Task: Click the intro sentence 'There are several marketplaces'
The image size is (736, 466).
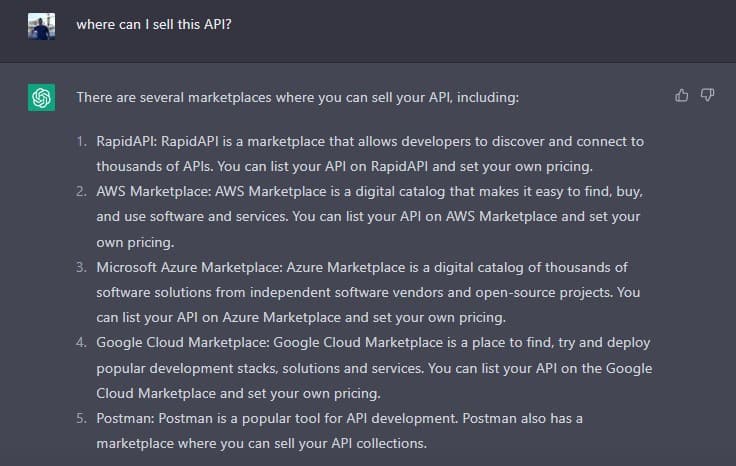Action: pos(297,98)
